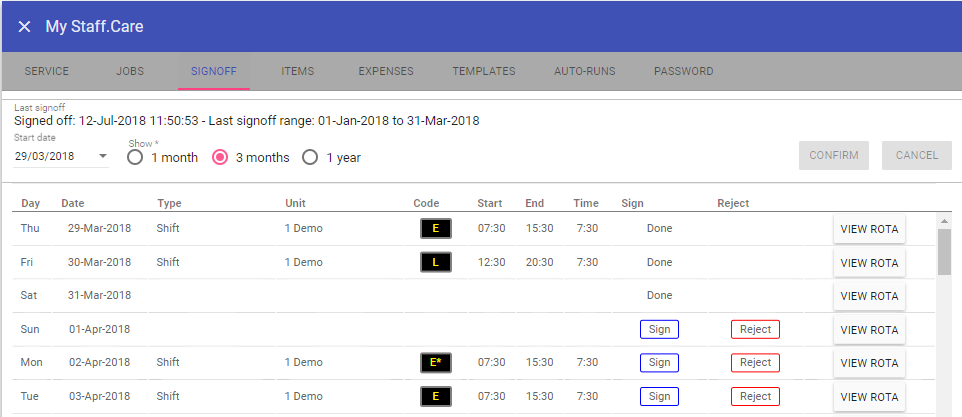Sign the Sunday 01-Apr-2018 entry
962x417 pixels.
click(659, 329)
